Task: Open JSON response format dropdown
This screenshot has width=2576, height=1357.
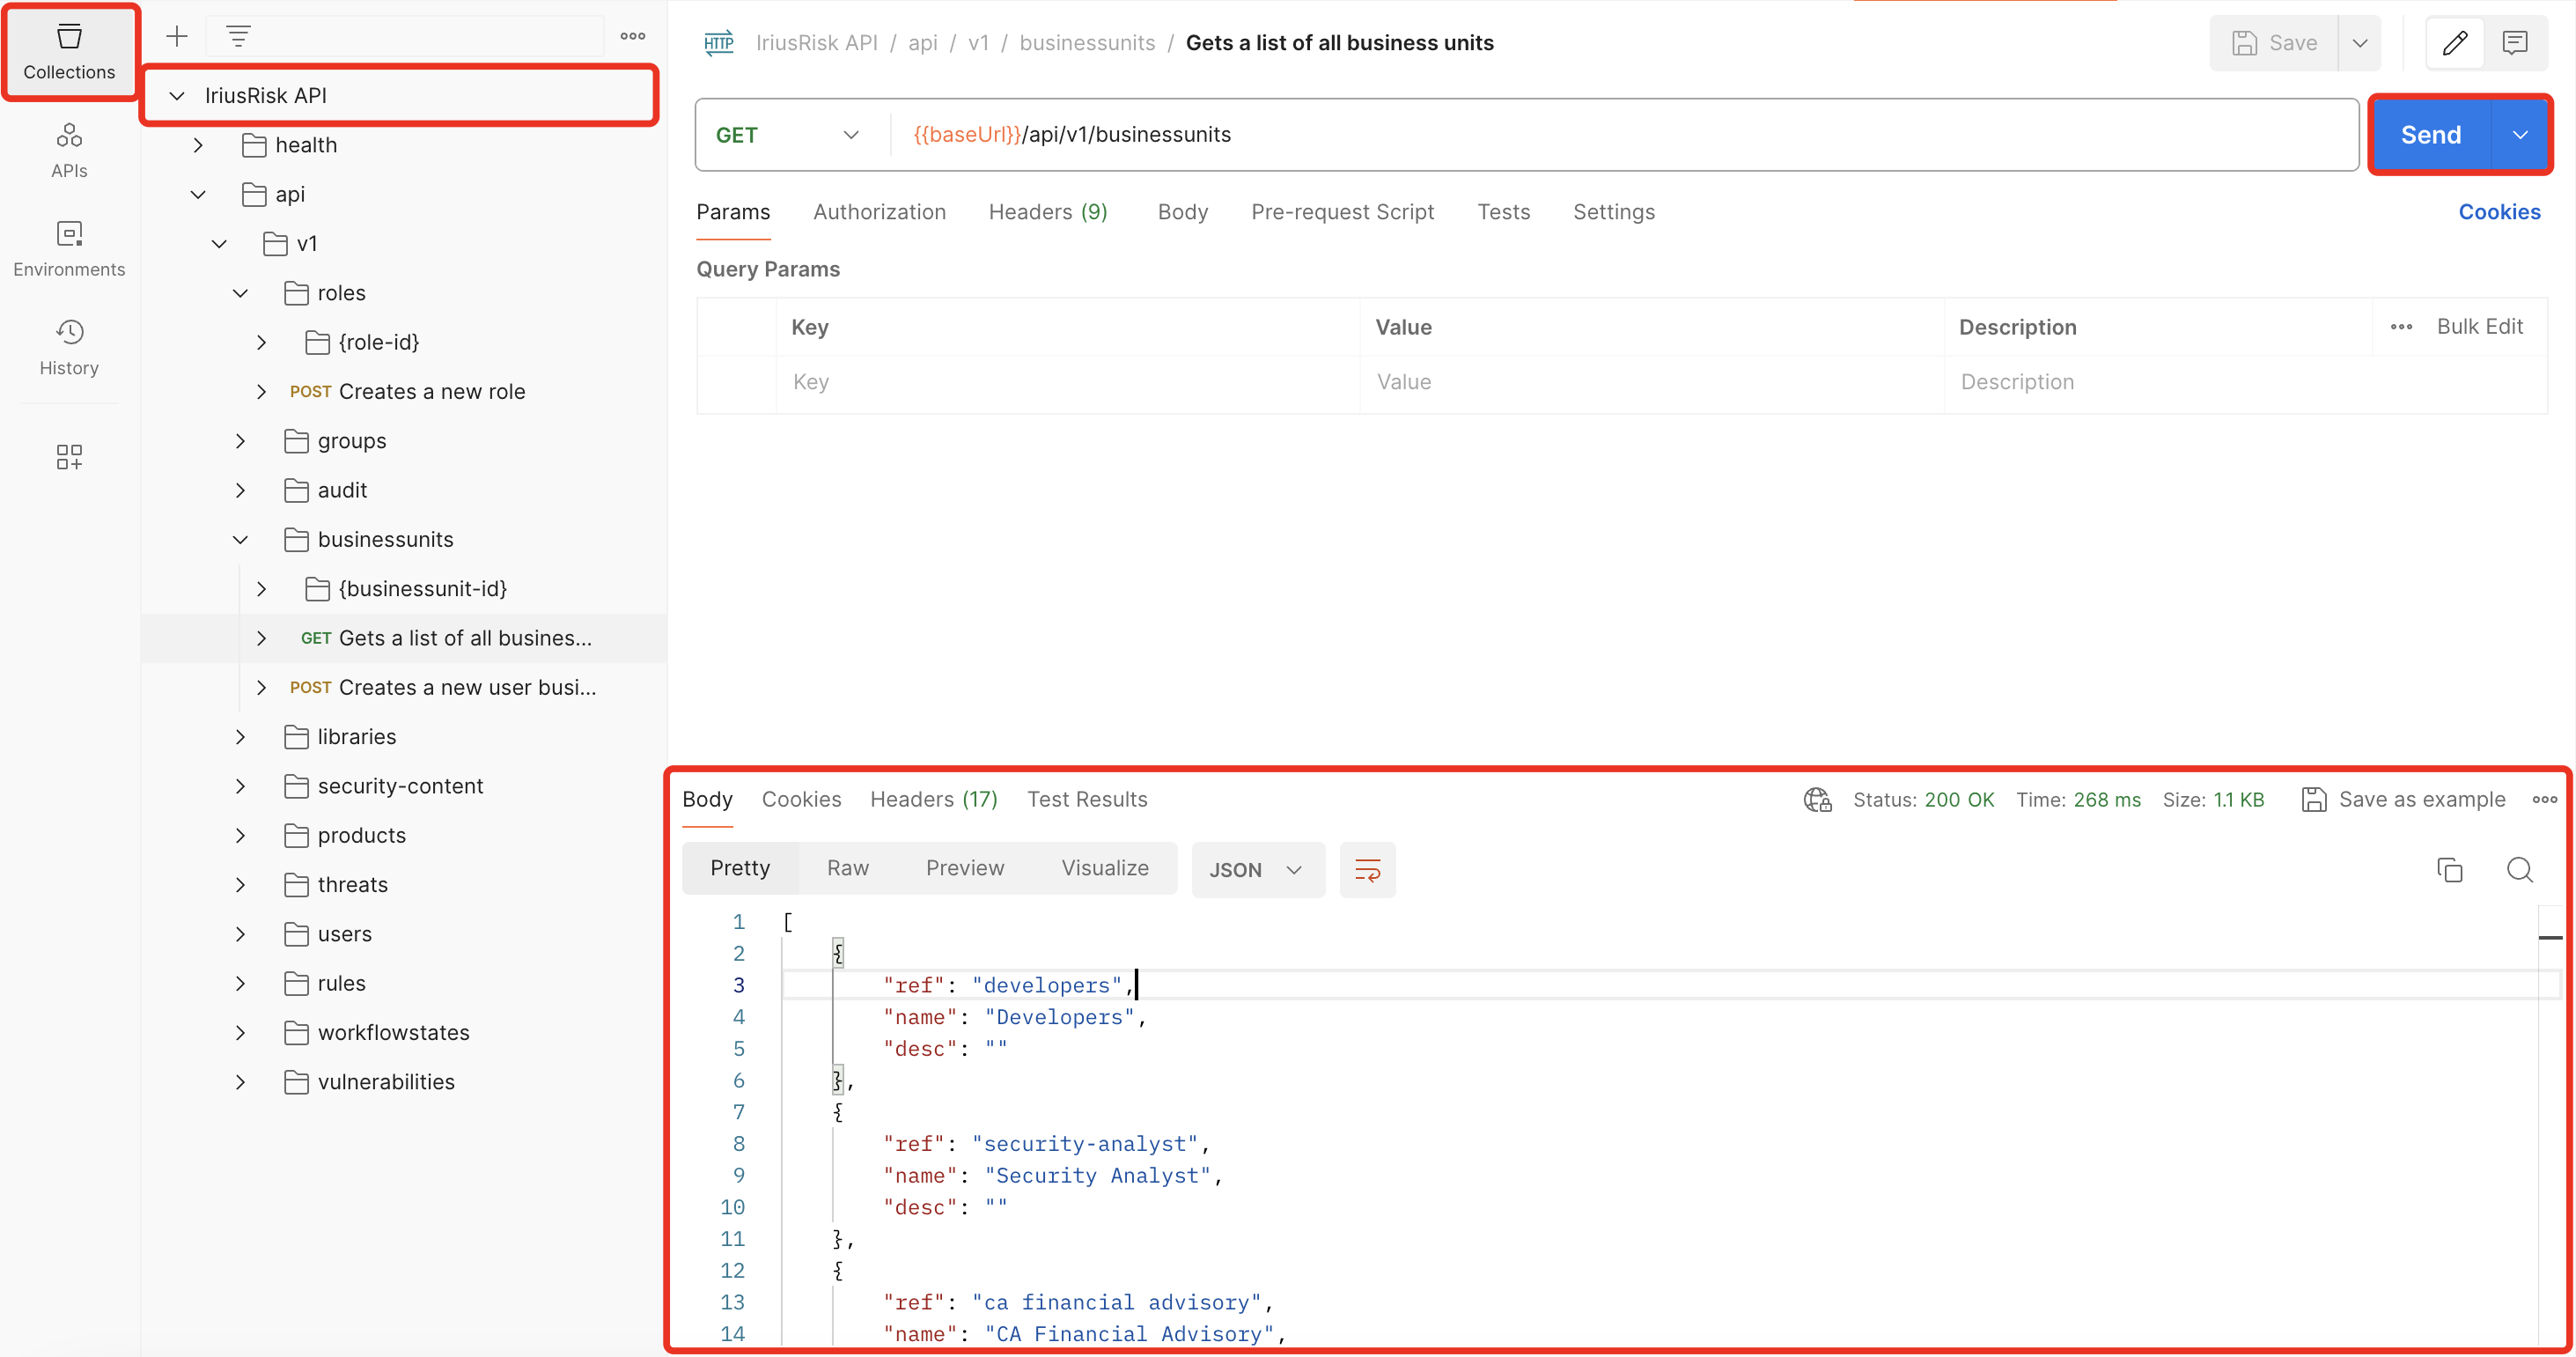Action: pos(1257,870)
